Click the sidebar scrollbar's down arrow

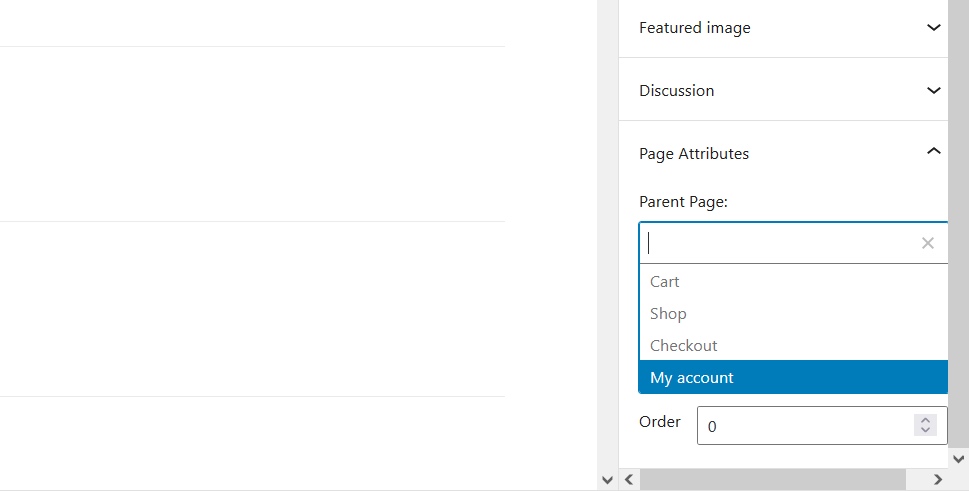point(958,459)
